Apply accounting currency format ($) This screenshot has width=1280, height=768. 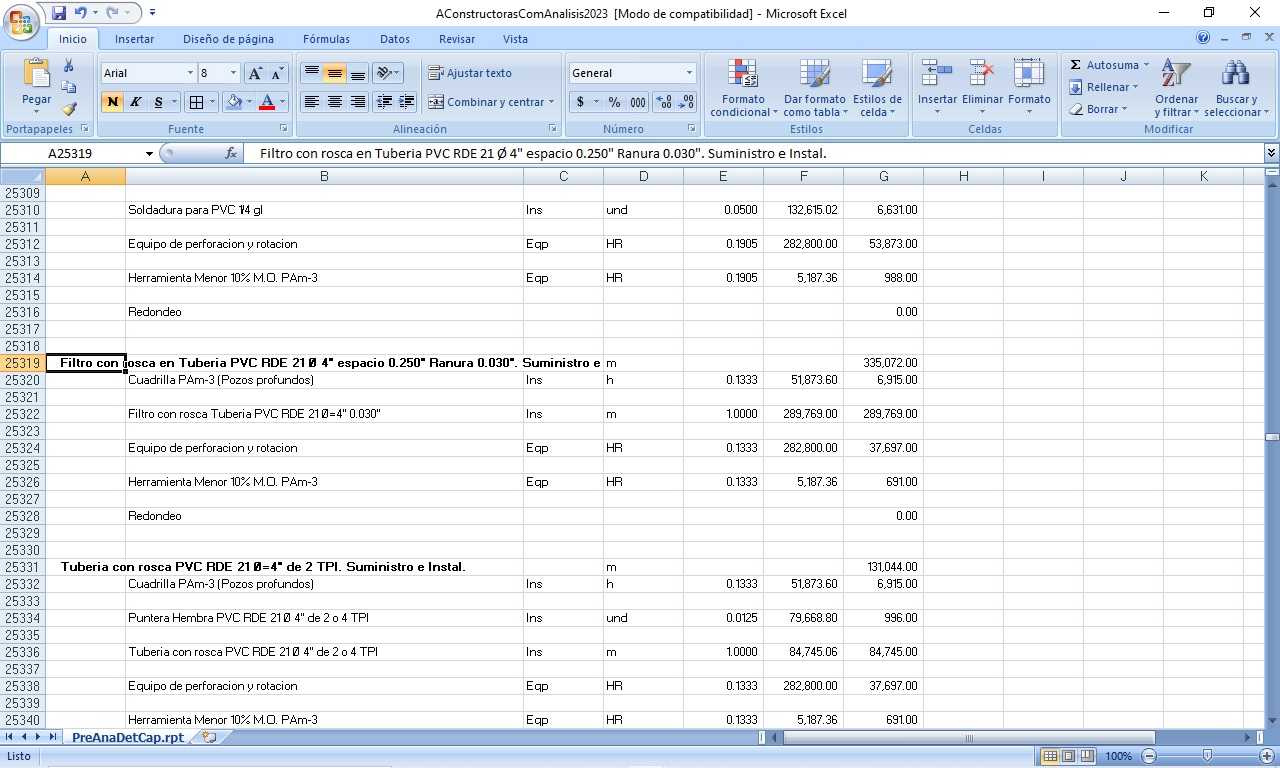[581, 102]
